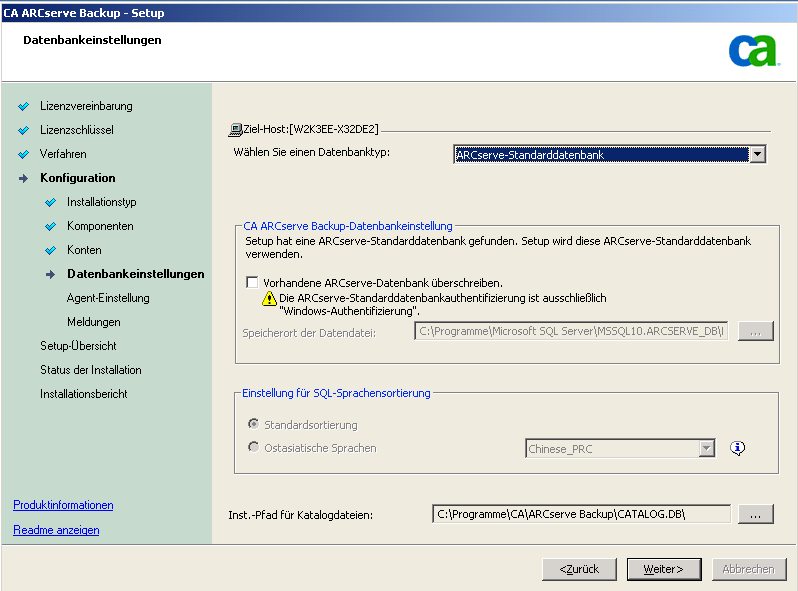The image size is (798, 591).
Task: Click the CA ARCserve Backup-Datenbankeinstellung group title
Action: tap(348, 226)
